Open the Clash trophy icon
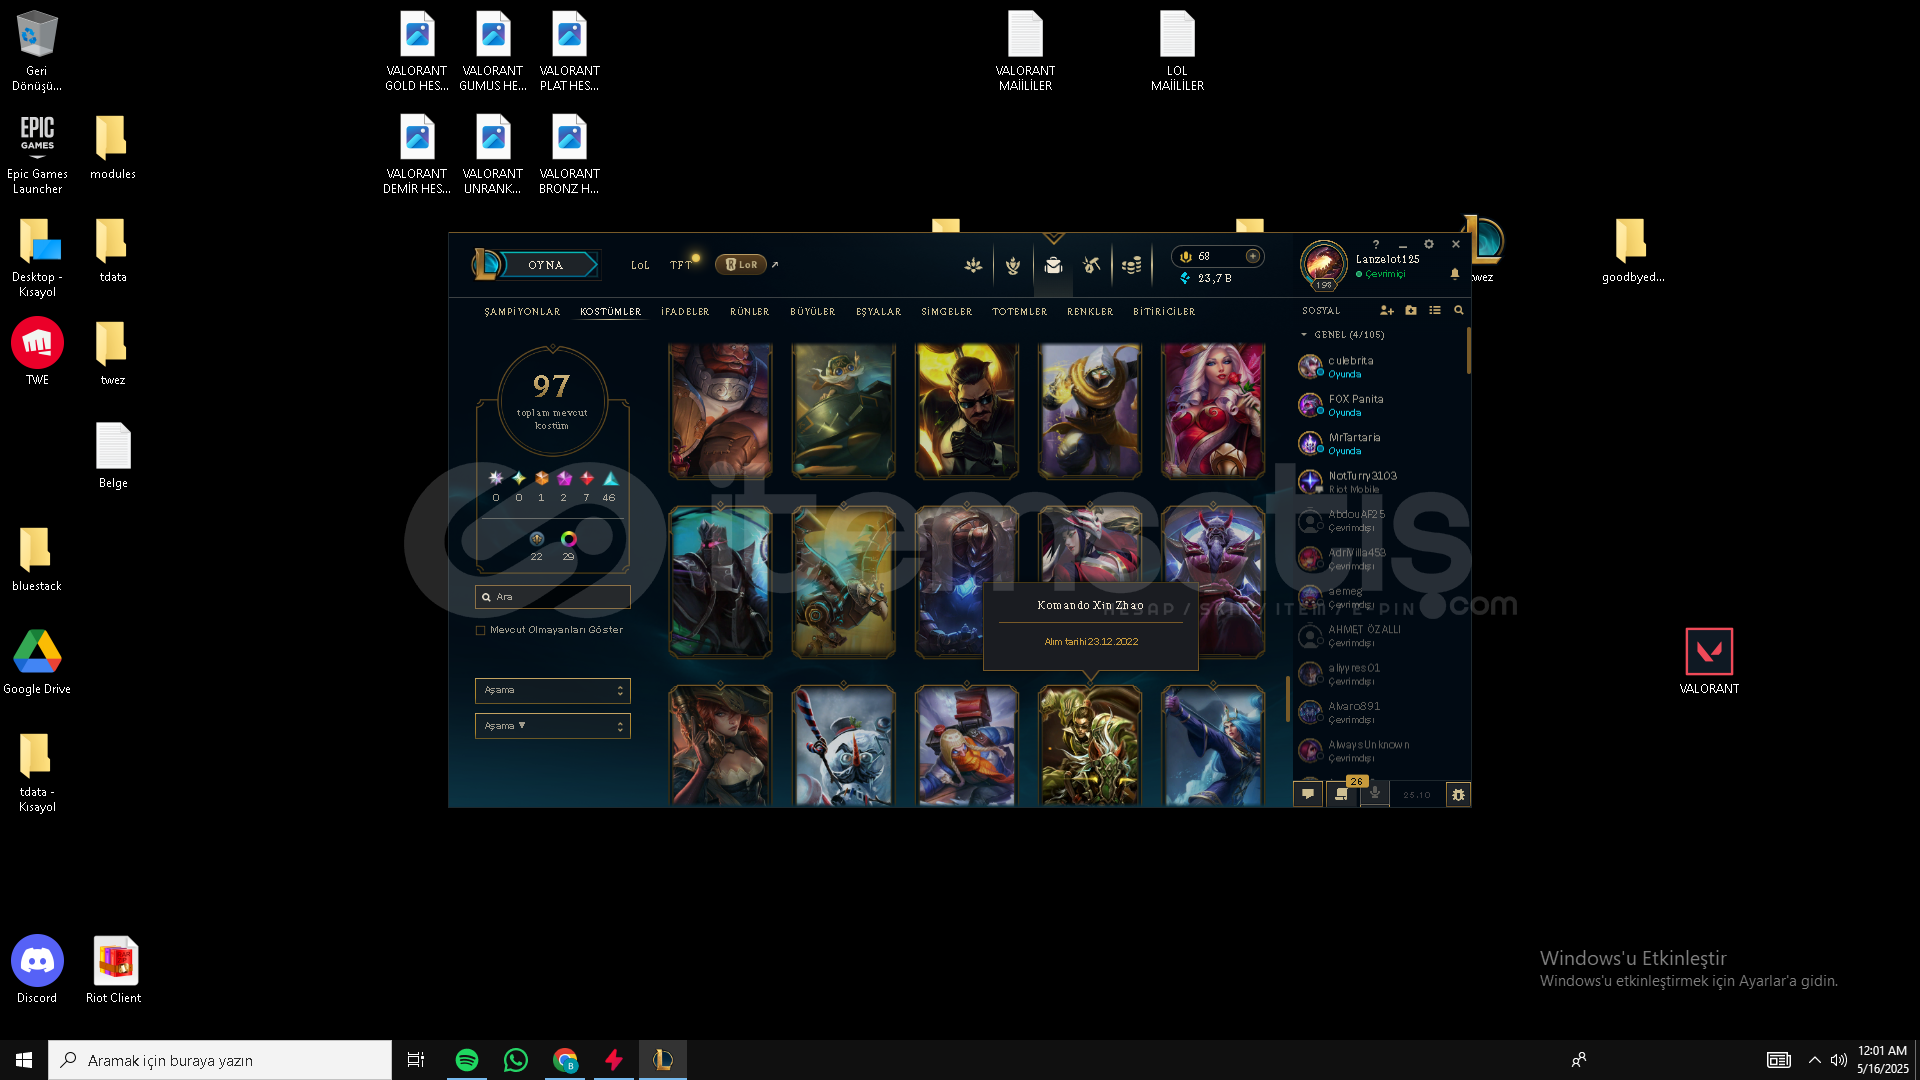Viewport: 1920px width, 1080px height. click(973, 265)
